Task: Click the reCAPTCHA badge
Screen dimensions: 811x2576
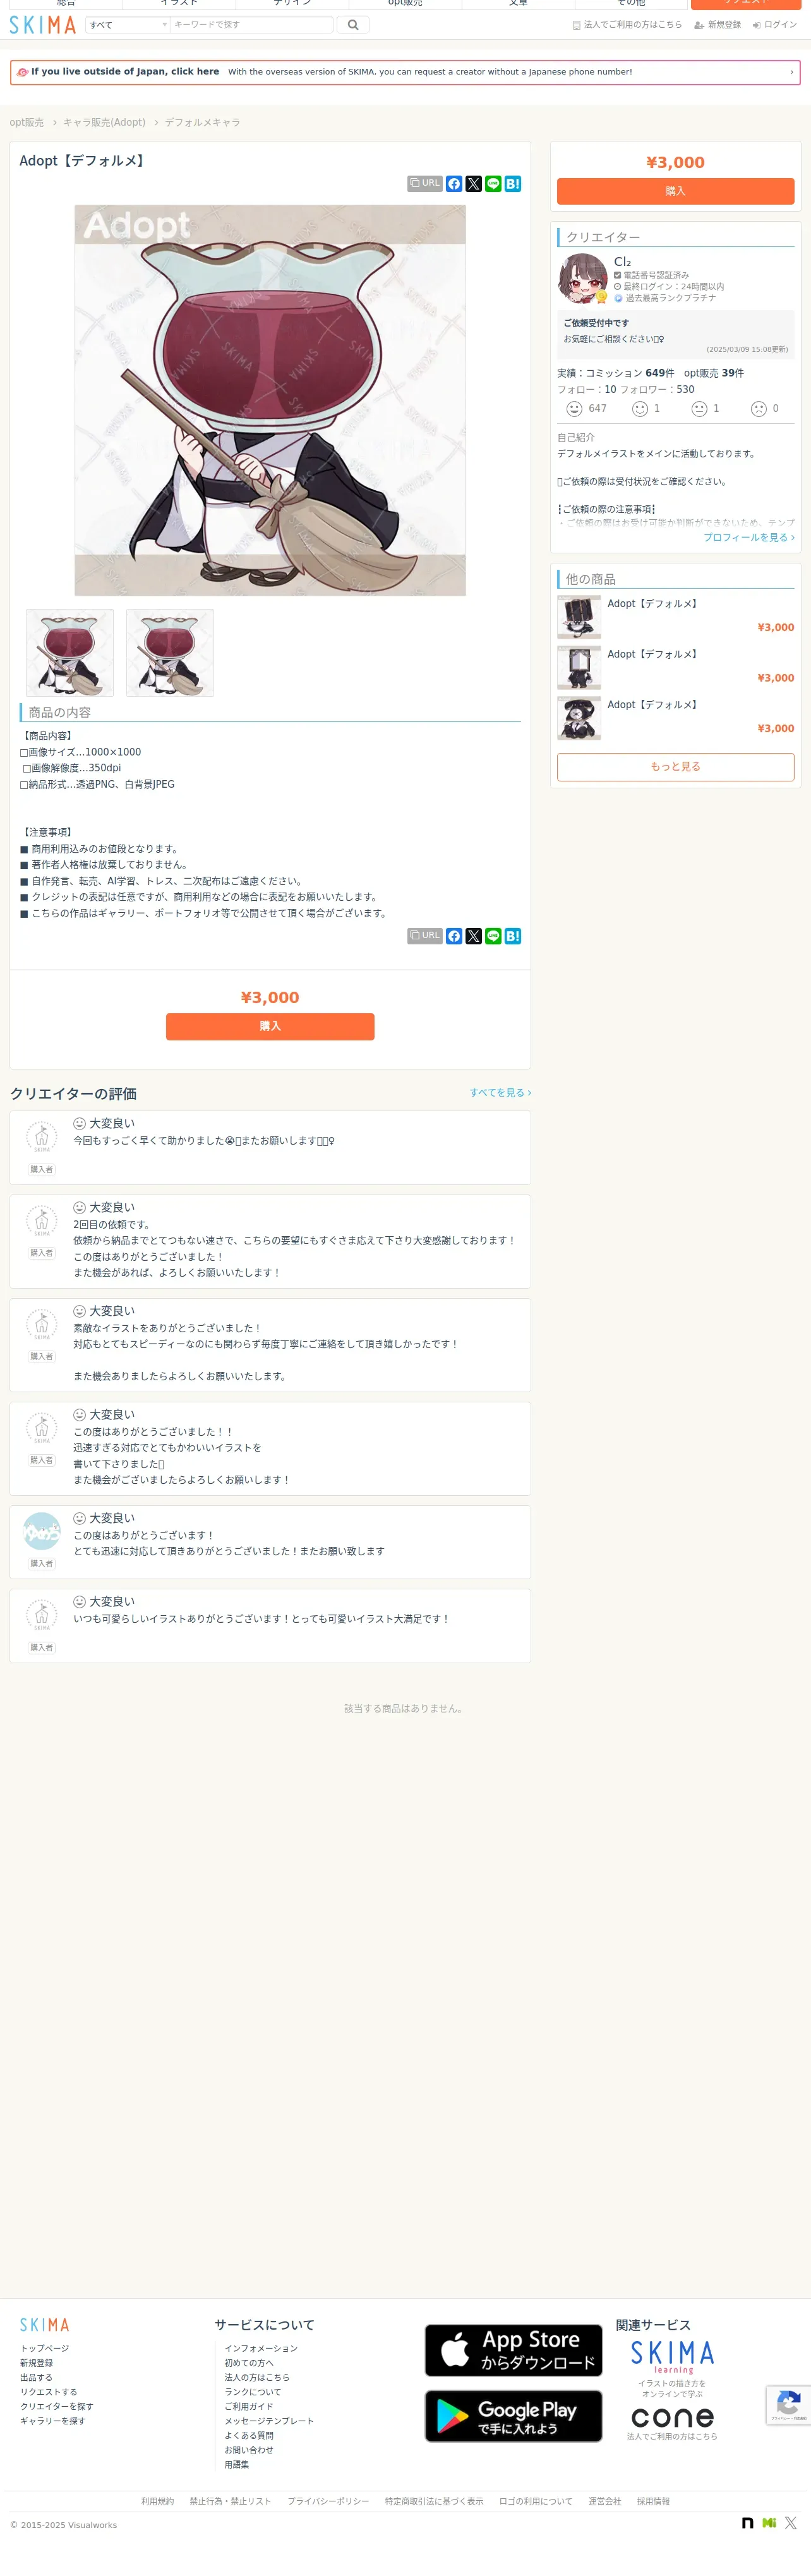Action: (x=789, y=2405)
